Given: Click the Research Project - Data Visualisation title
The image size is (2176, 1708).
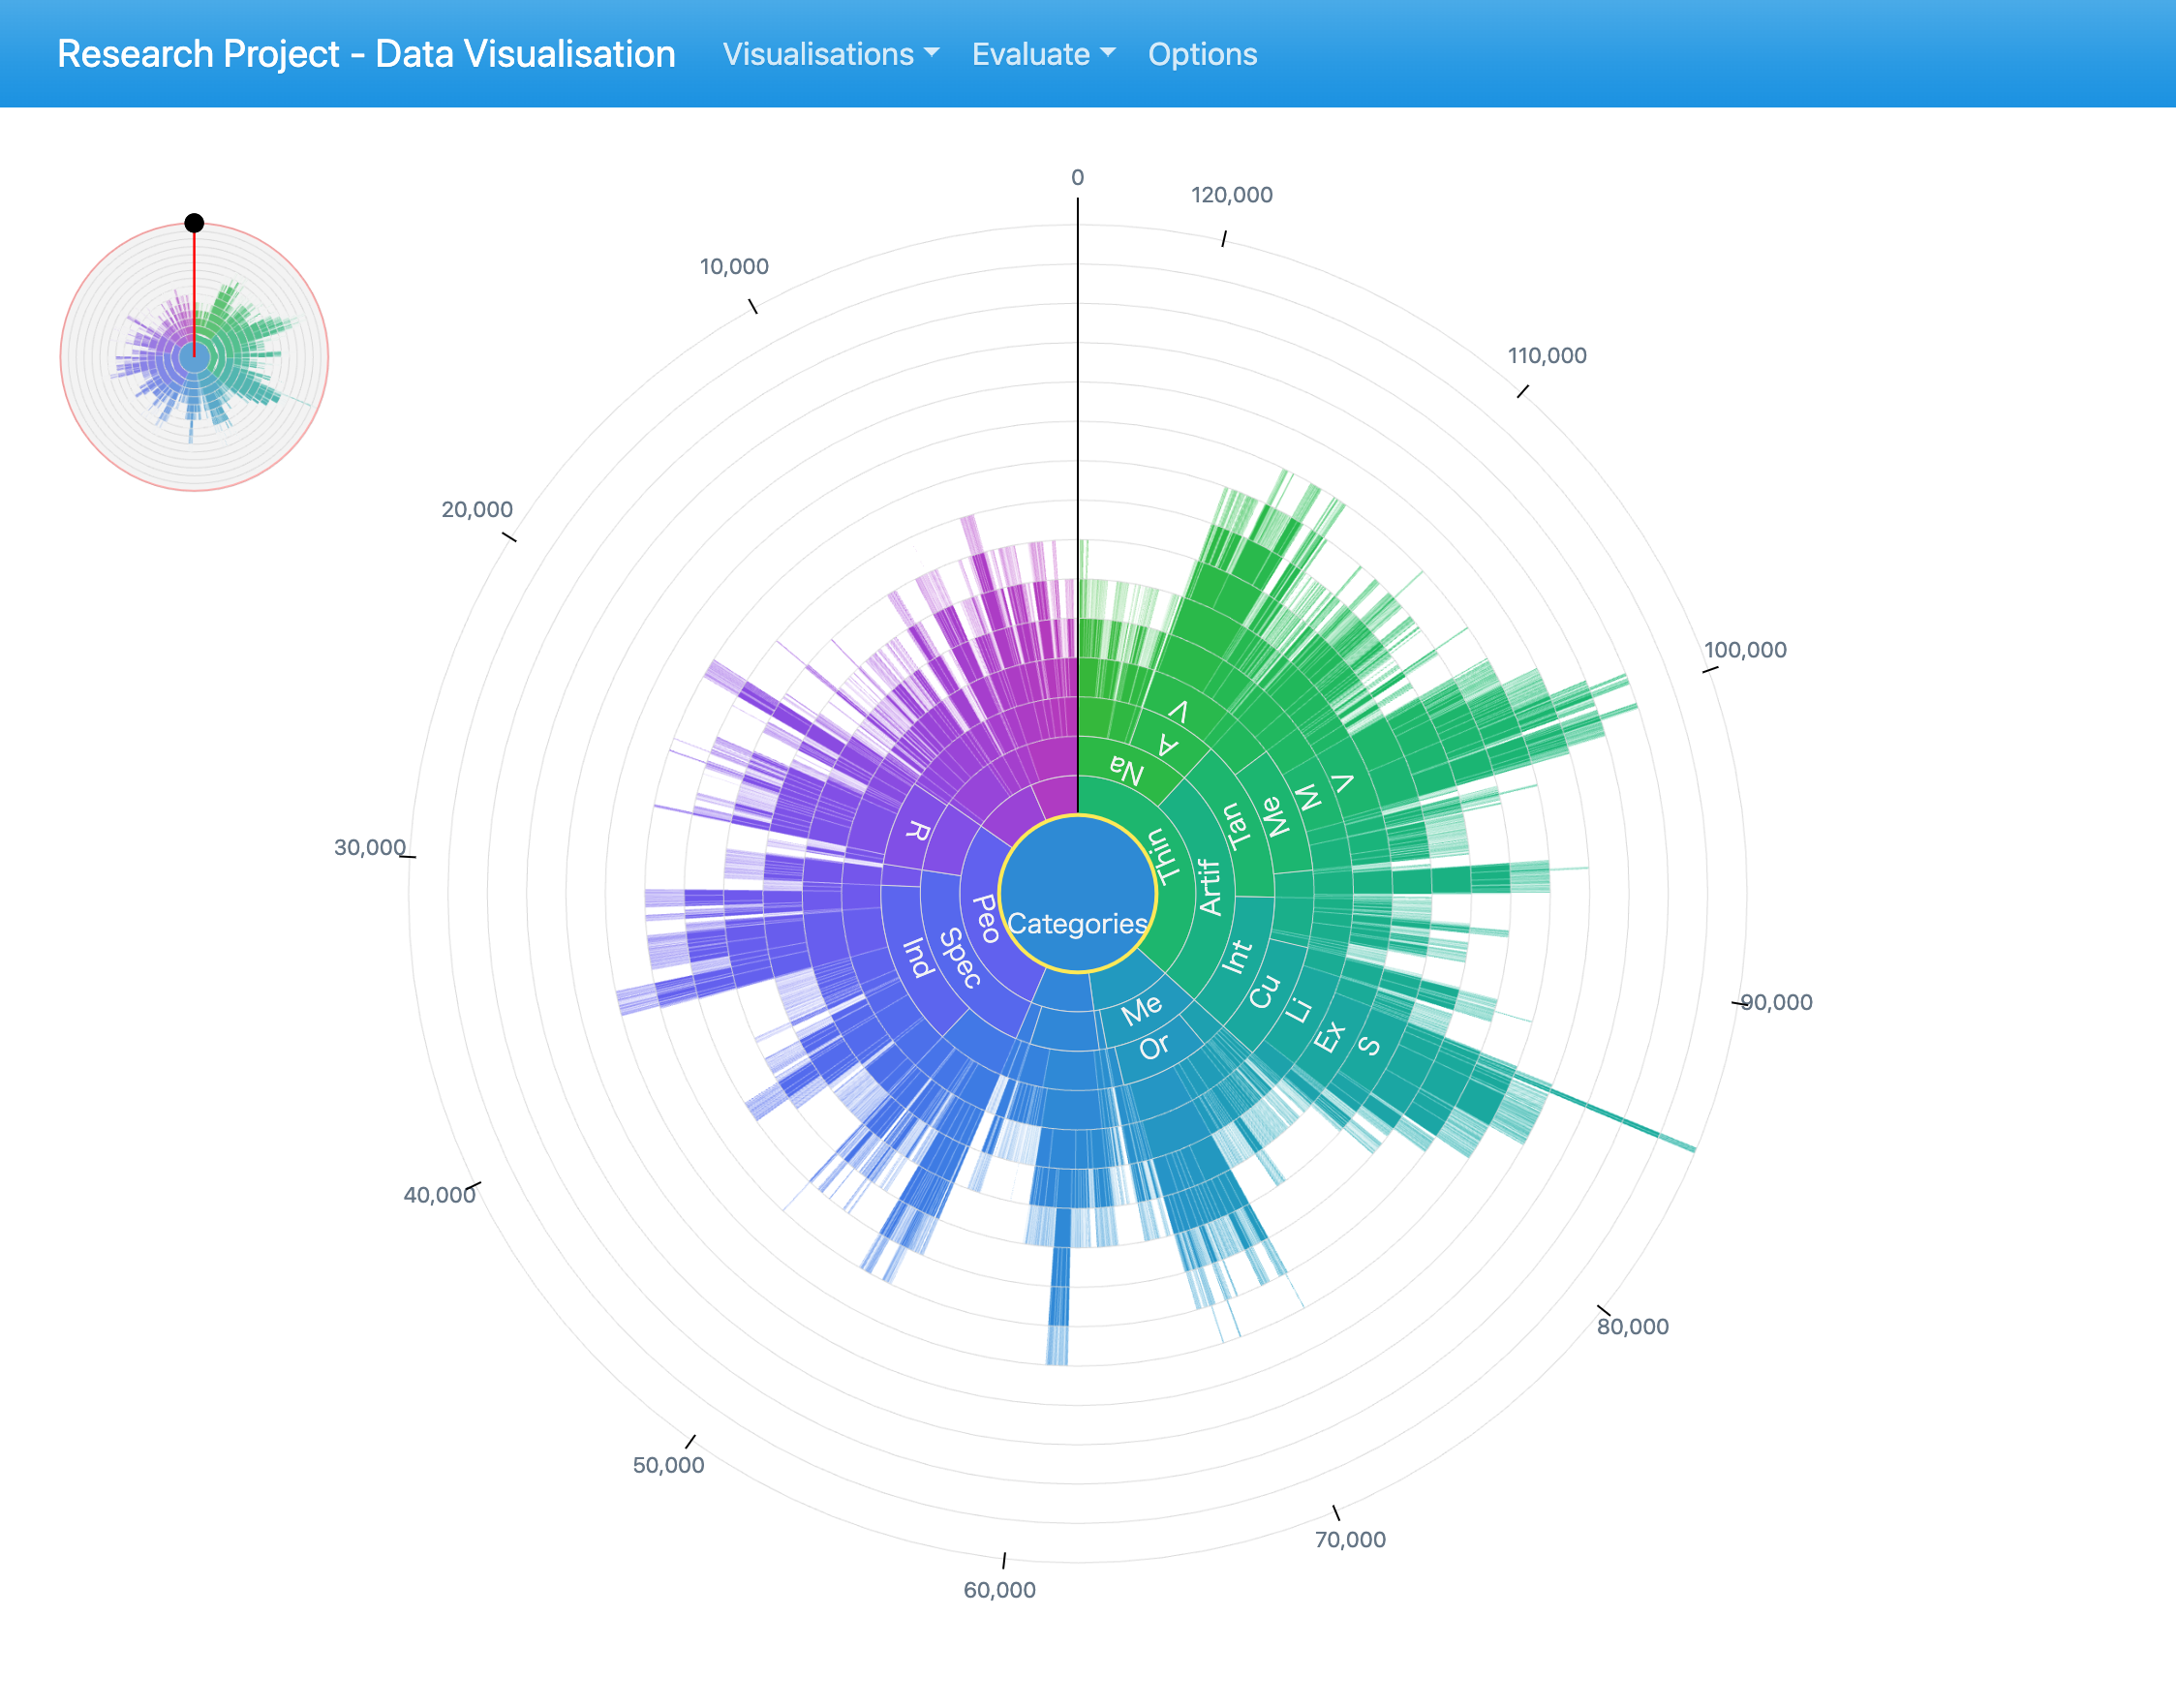Looking at the screenshot, I should click(366, 54).
